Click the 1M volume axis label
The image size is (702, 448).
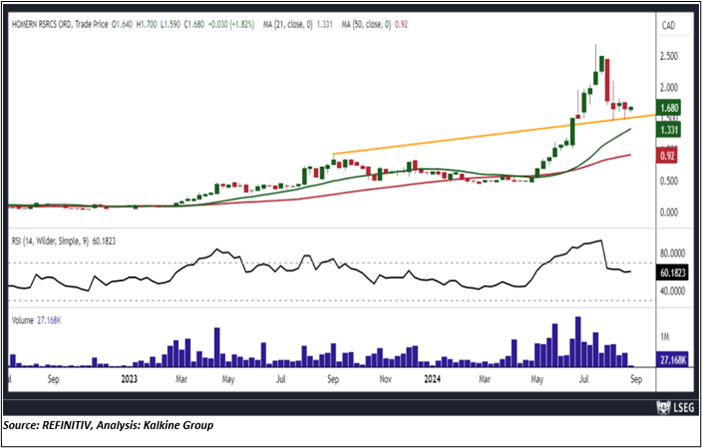[x=665, y=337]
